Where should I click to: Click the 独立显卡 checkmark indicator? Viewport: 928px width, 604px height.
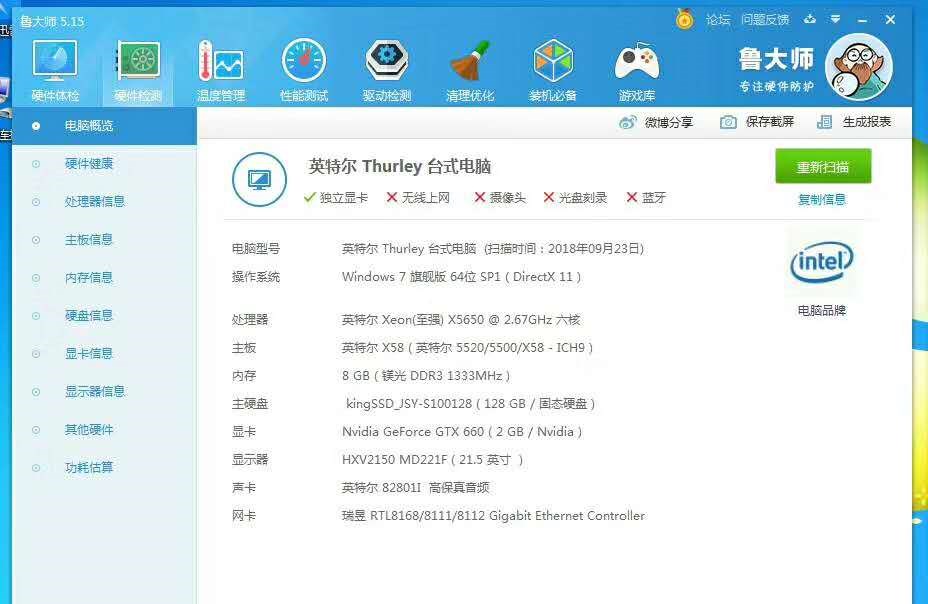(x=336, y=198)
